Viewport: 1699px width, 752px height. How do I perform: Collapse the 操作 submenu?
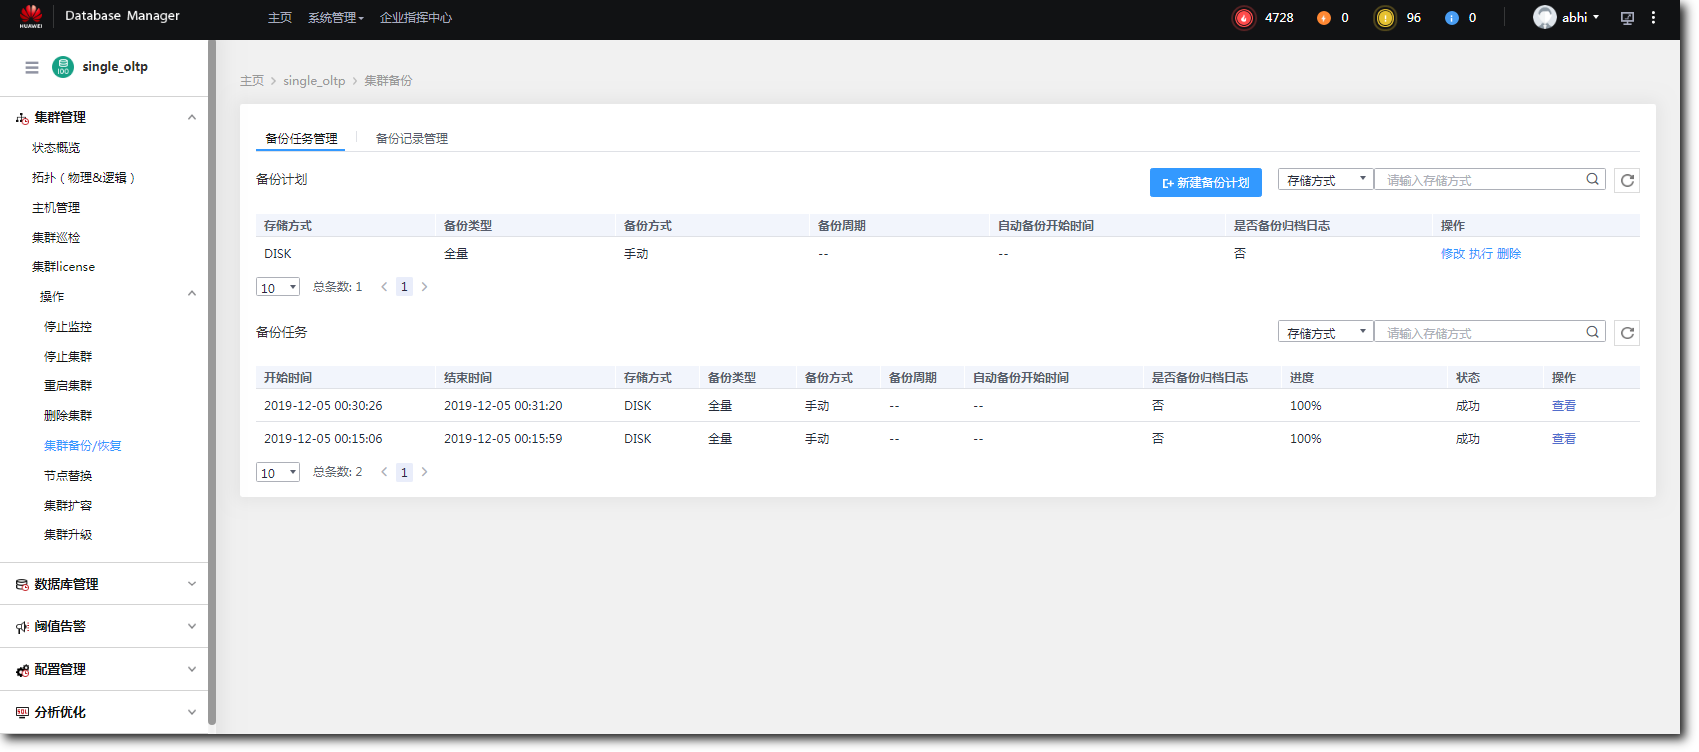(192, 293)
